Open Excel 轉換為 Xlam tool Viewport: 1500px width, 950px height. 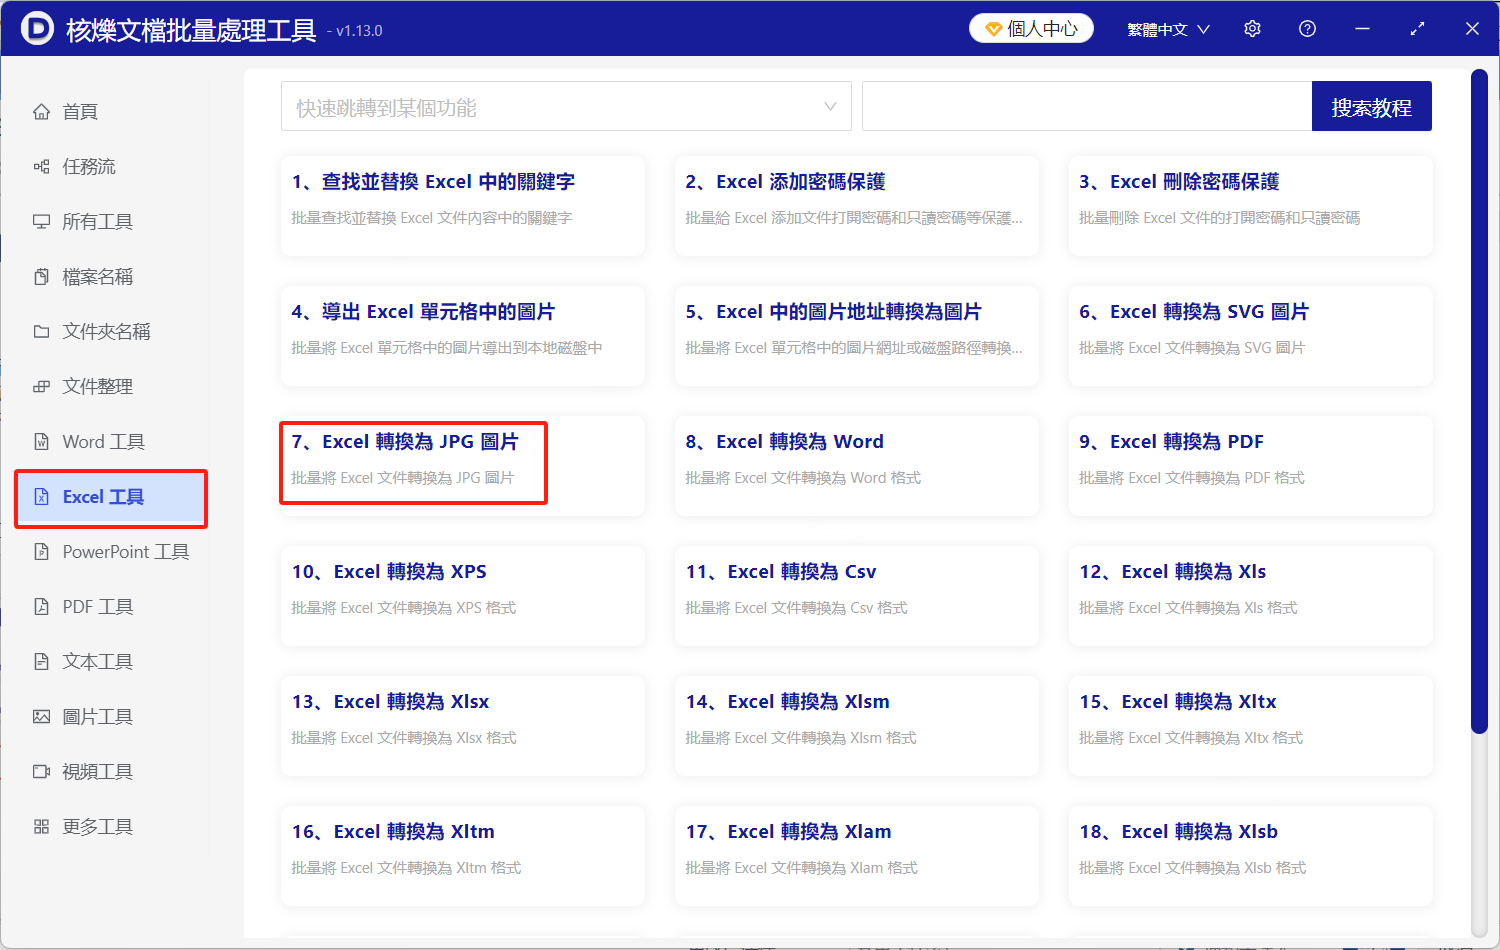[857, 856]
